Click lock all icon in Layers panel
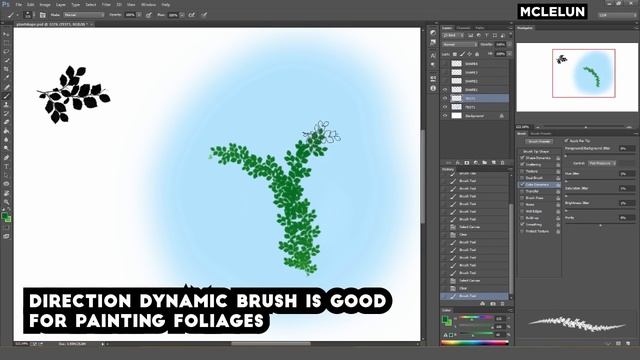 pyautogui.click(x=477, y=54)
